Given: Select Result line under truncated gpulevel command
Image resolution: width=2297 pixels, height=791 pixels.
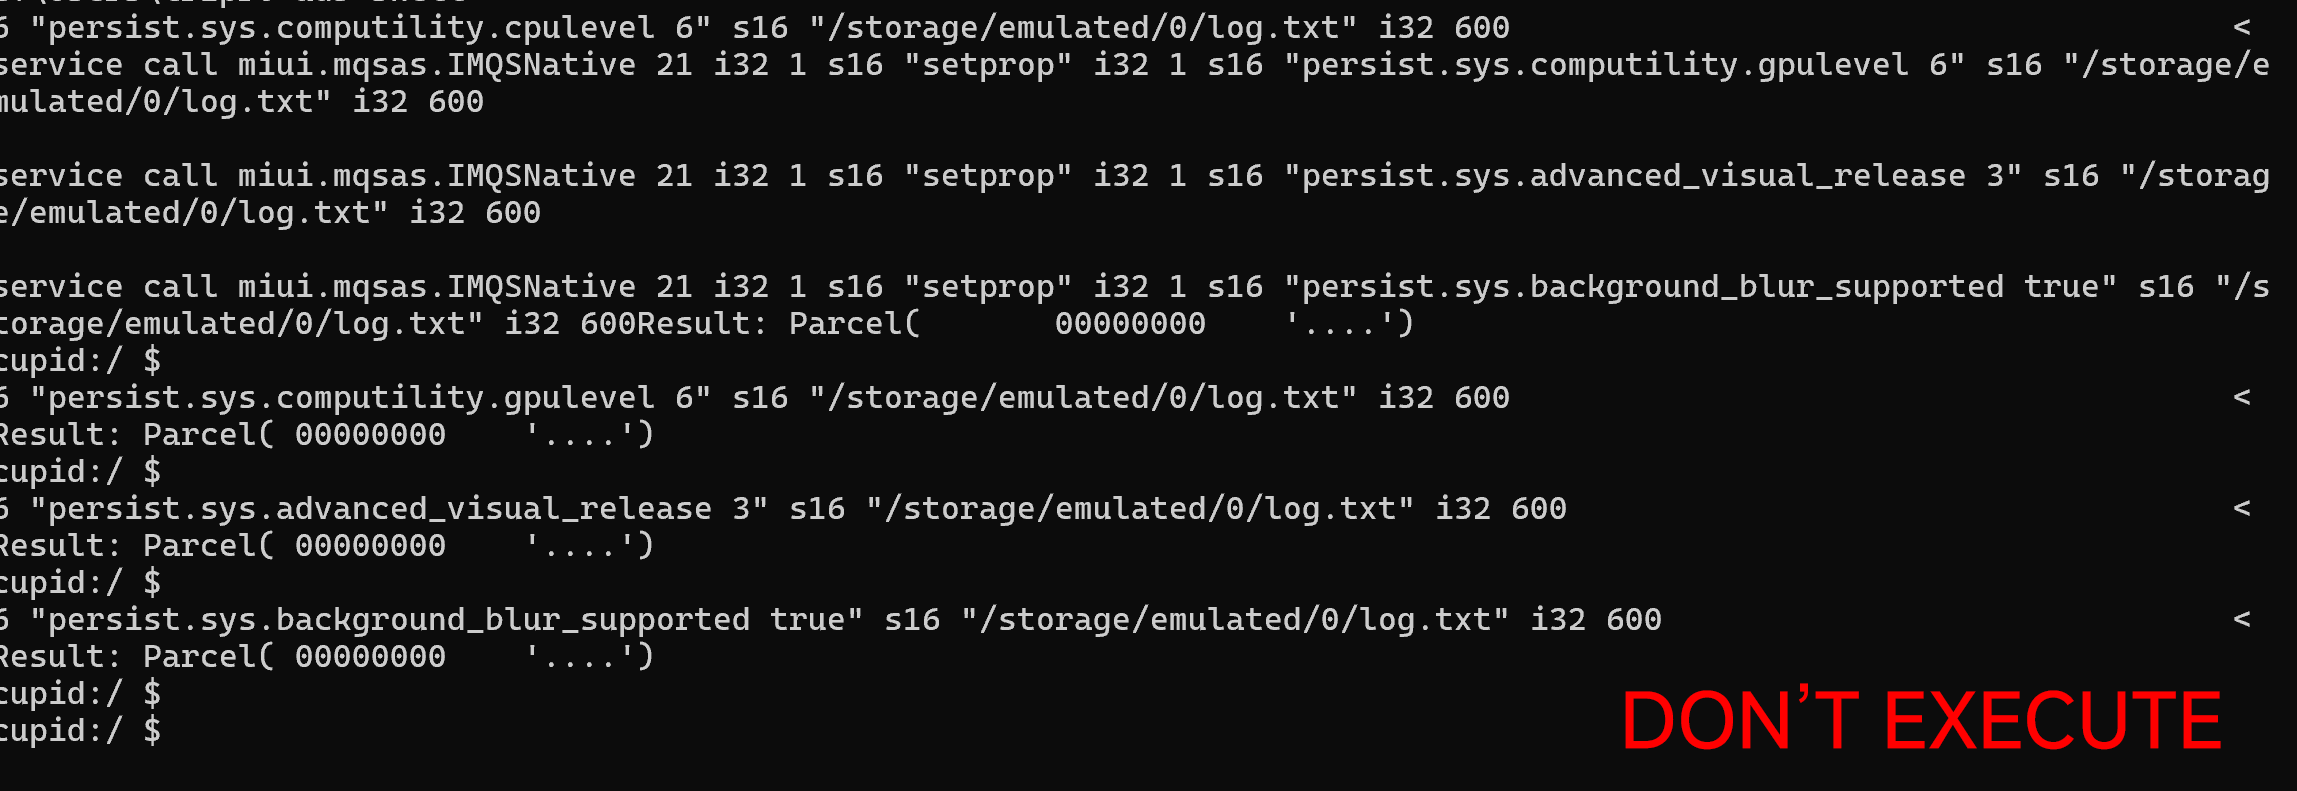Looking at the screenshot, I should (x=325, y=435).
